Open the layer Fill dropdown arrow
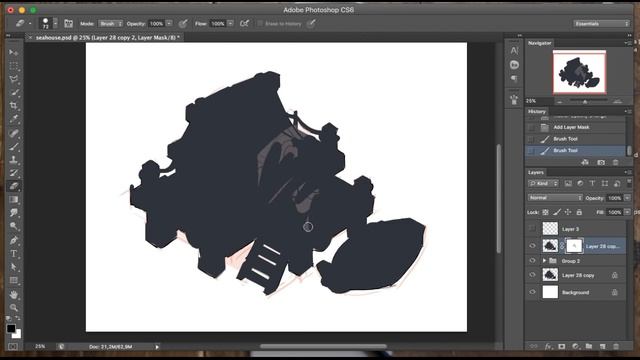The width and height of the screenshot is (640, 360). click(627, 212)
